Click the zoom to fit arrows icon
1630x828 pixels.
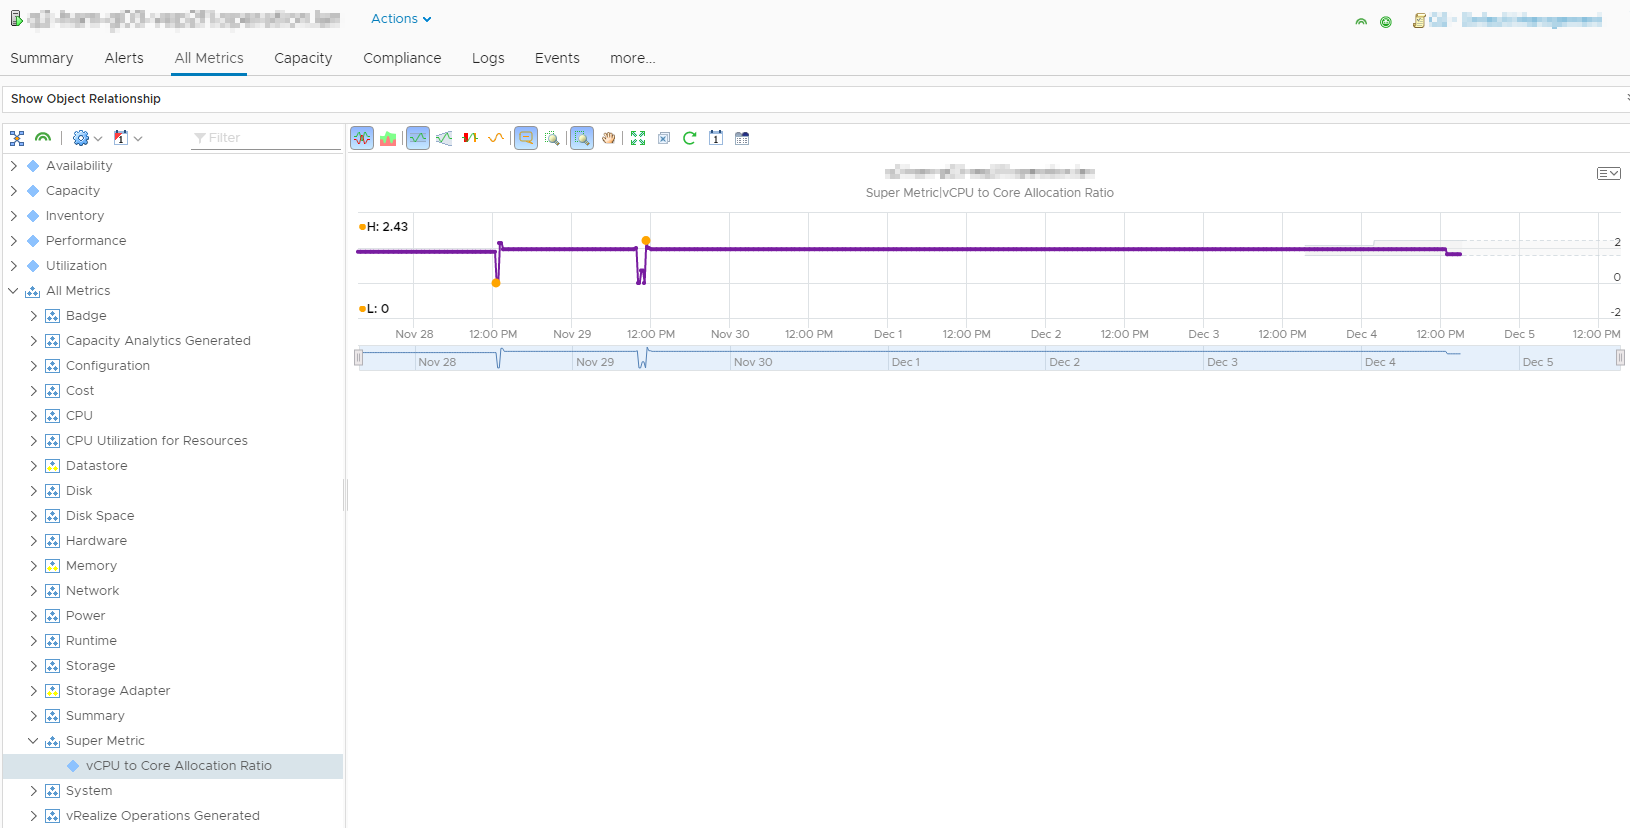(x=638, y=138)
